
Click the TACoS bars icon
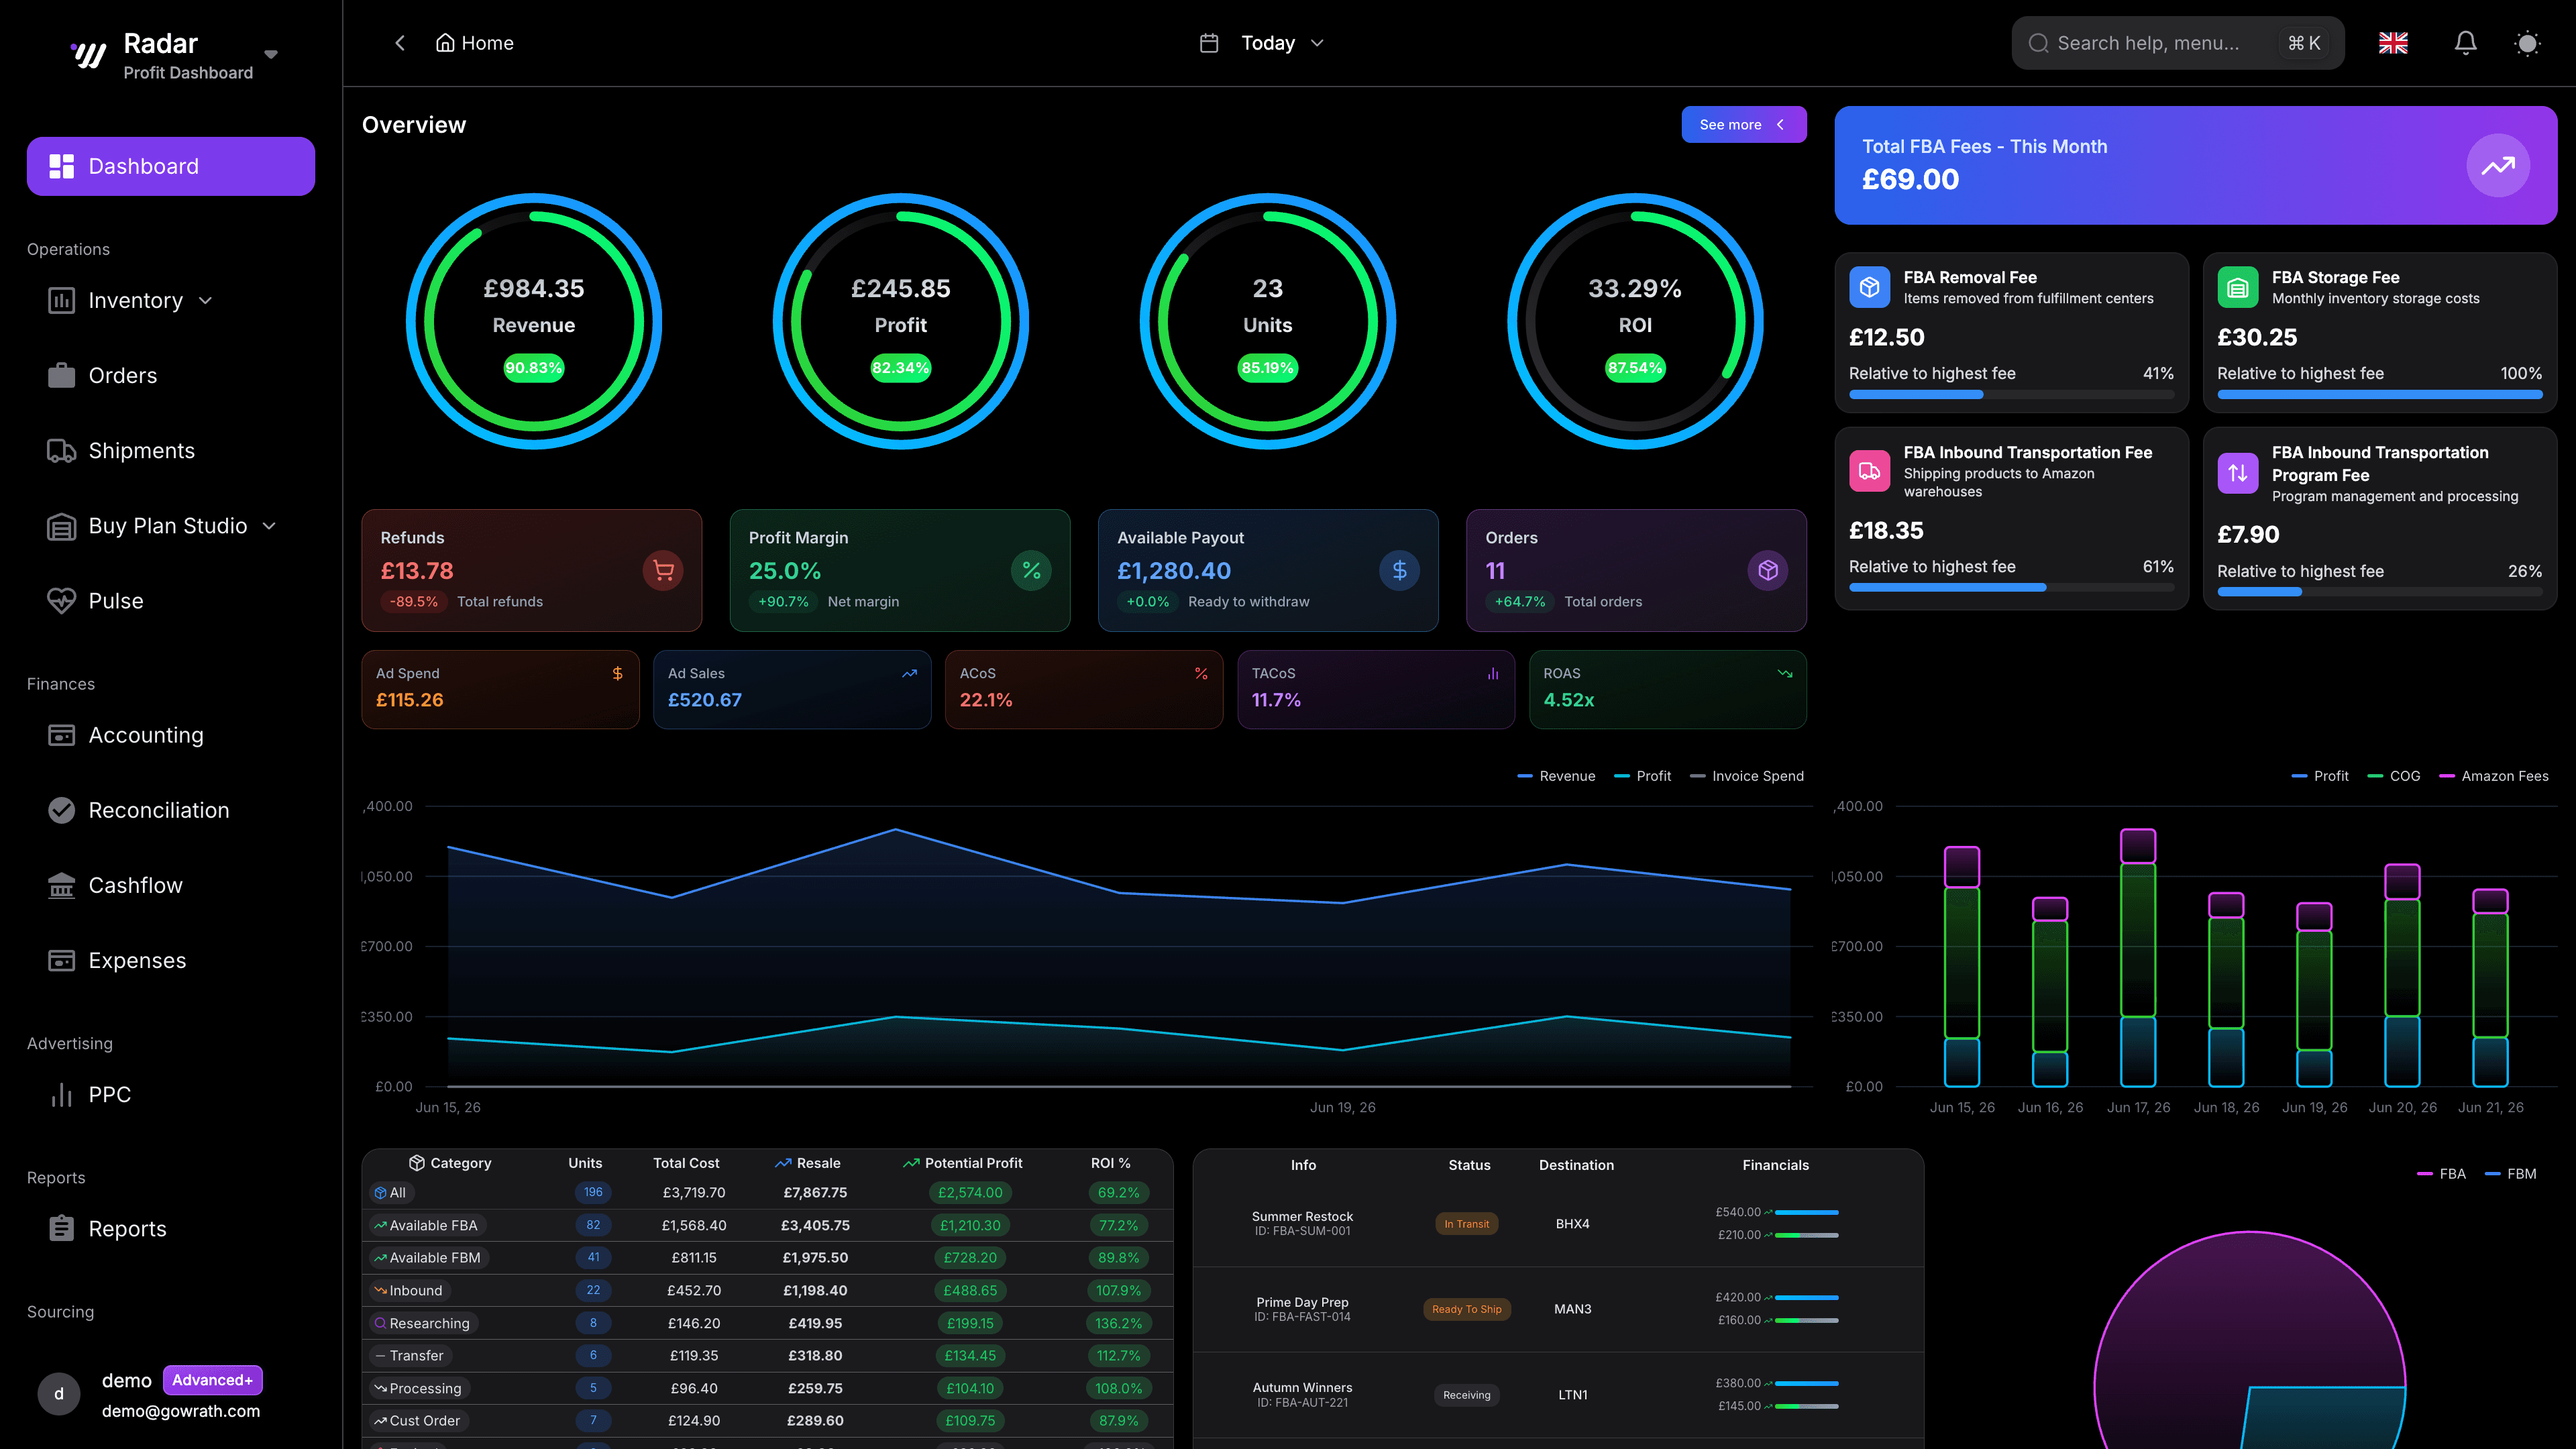tap(1493, 674)
